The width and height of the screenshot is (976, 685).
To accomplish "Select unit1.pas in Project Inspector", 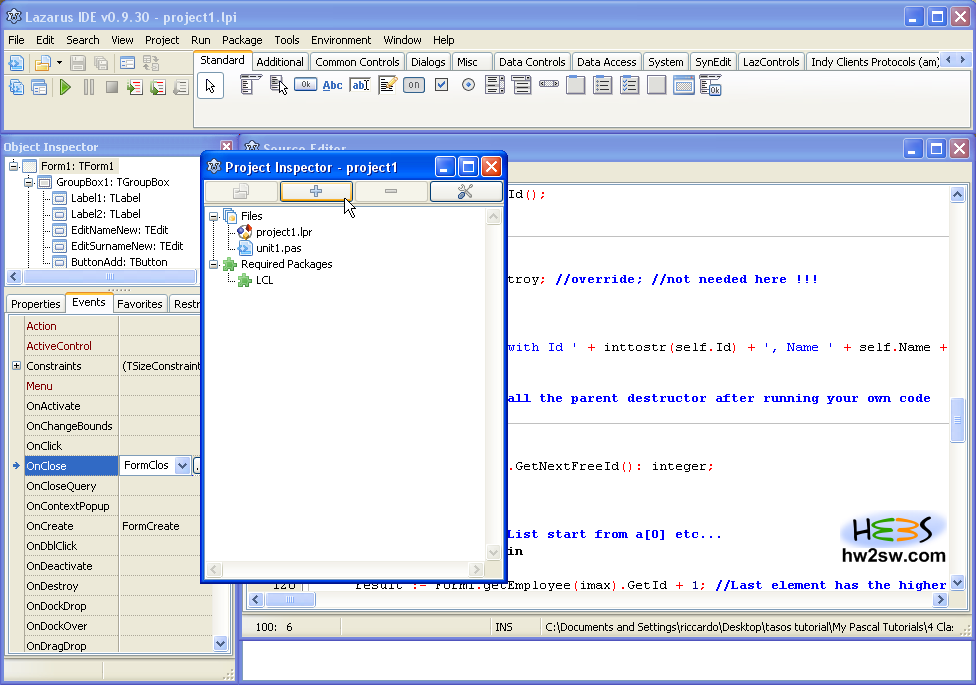I will [x=278, y=248].
